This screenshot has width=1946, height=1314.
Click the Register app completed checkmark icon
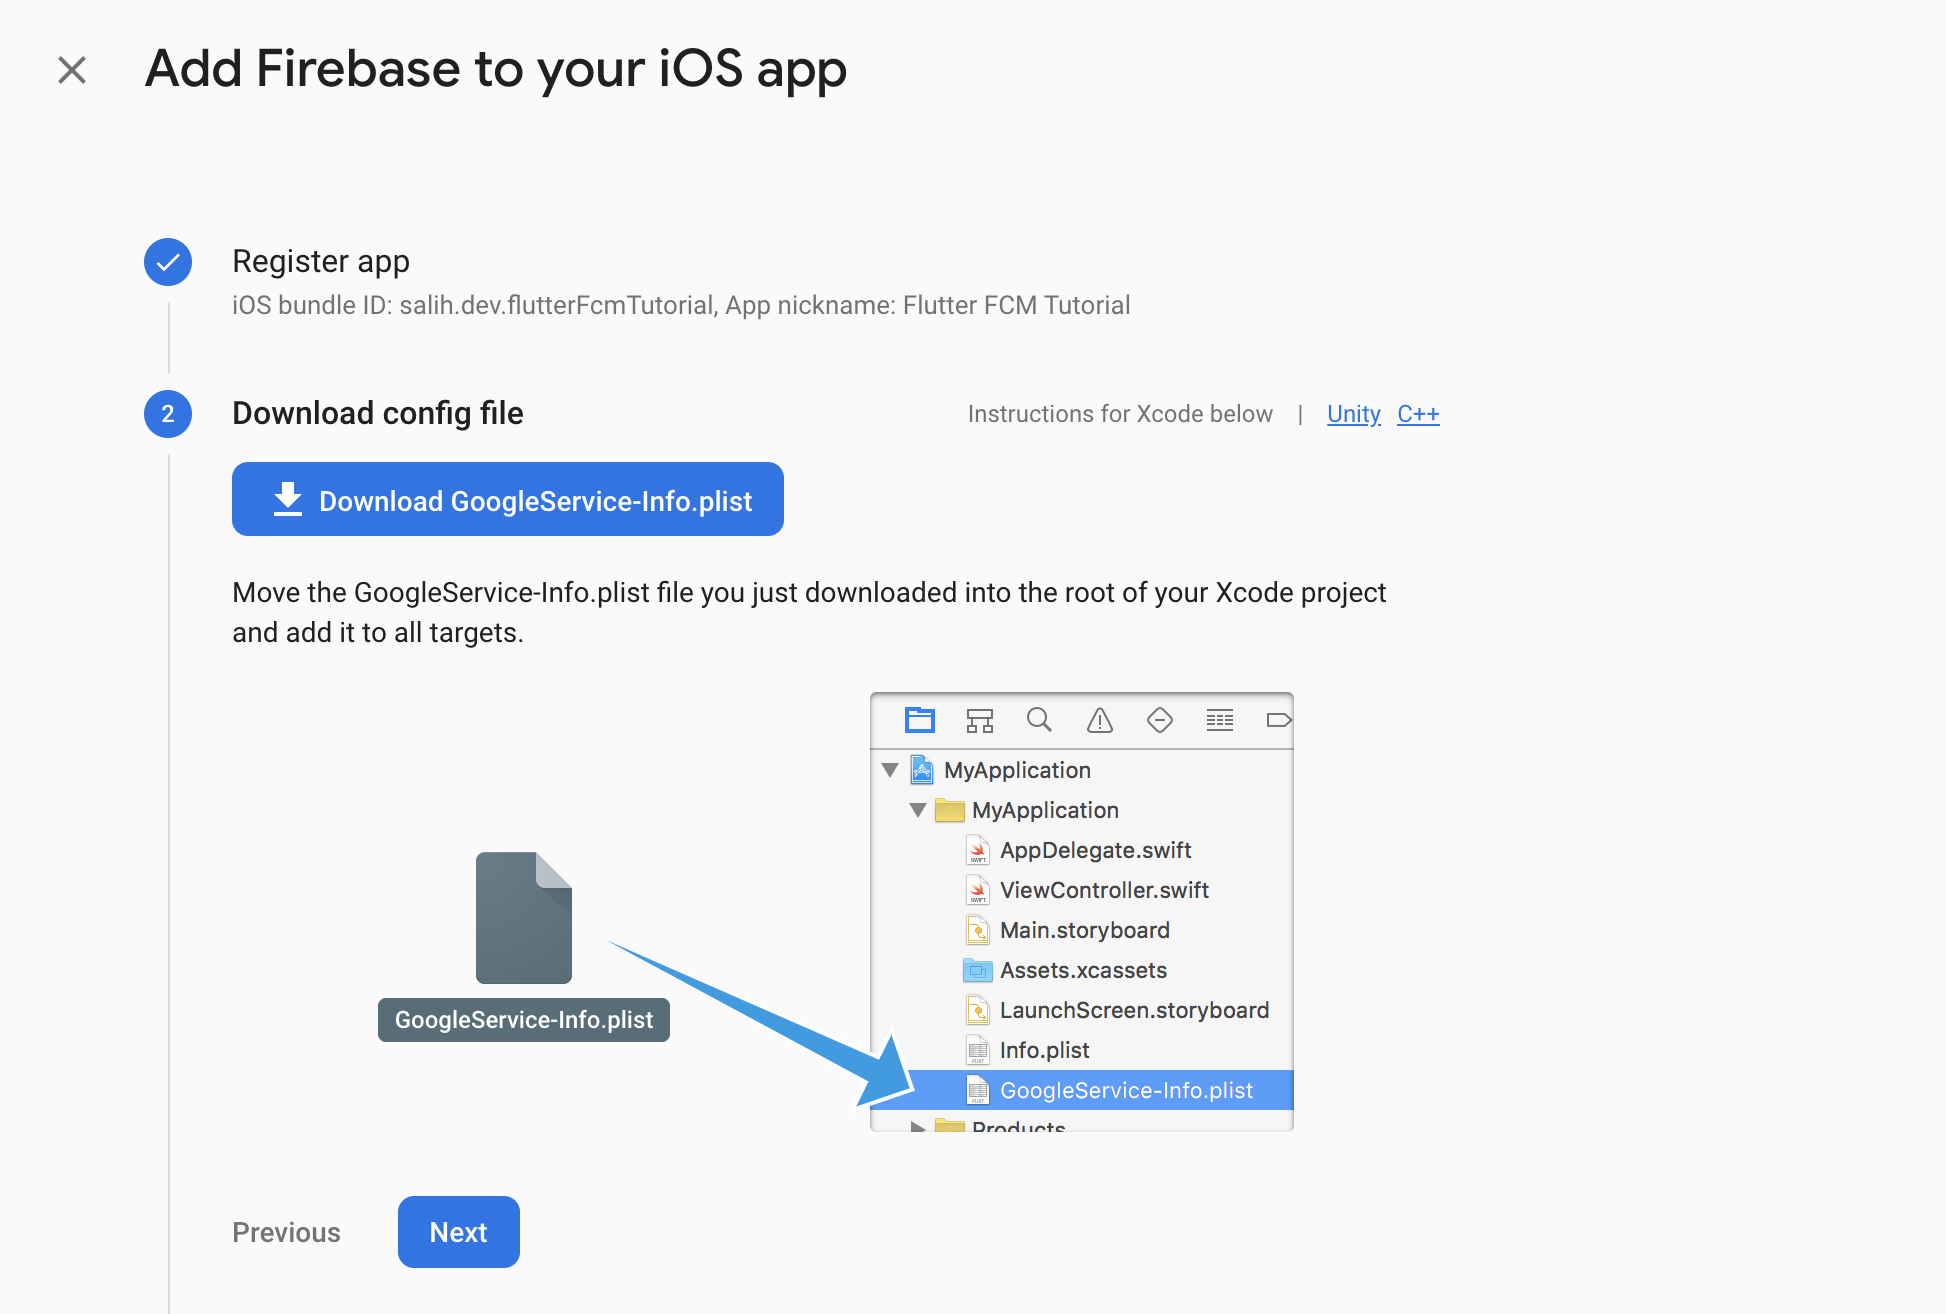point(168,262)
